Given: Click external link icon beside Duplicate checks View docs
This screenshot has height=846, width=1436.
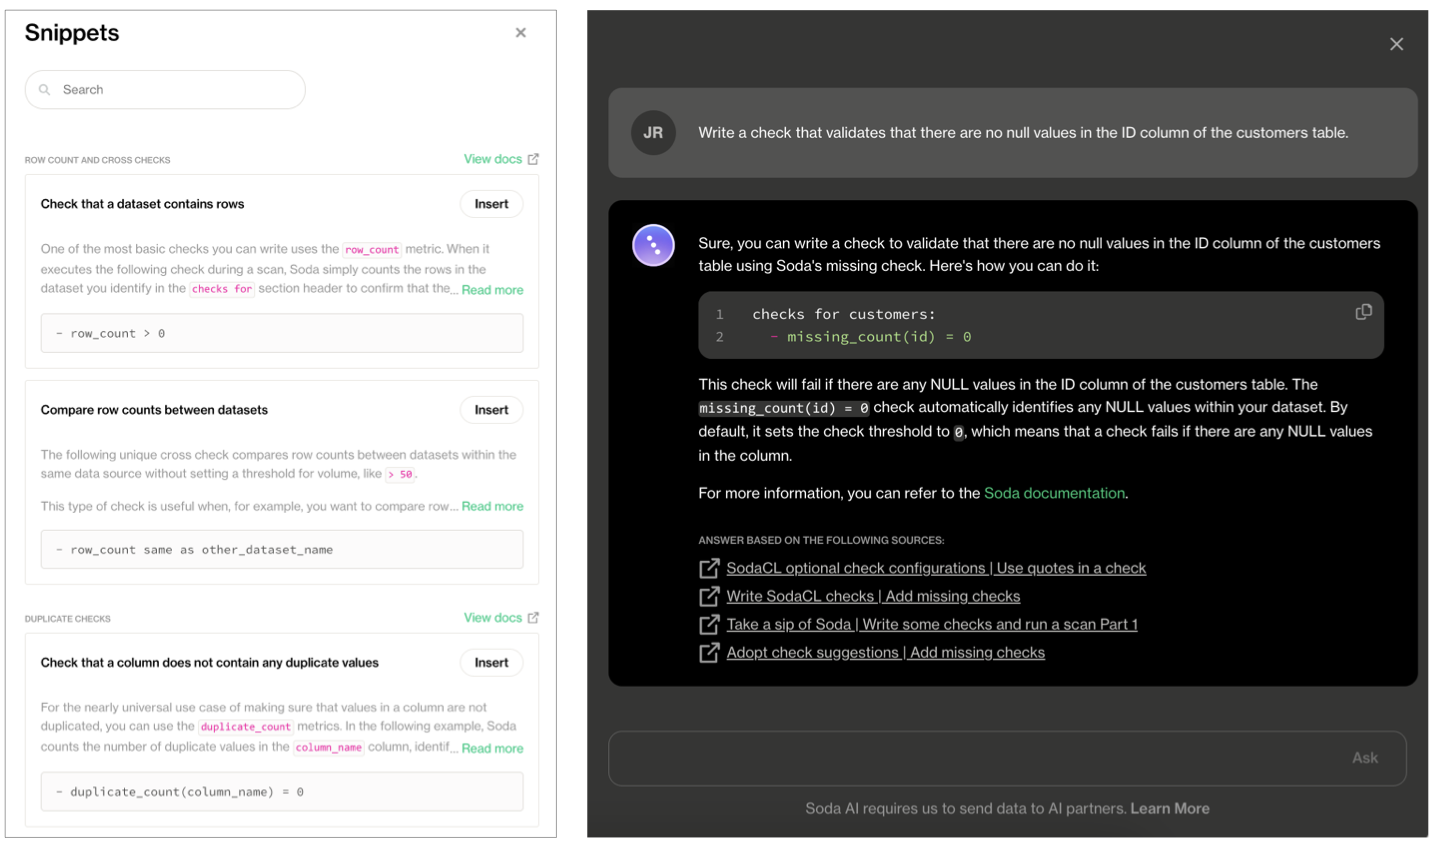Looking at the screenshot, I should [533, 618].
